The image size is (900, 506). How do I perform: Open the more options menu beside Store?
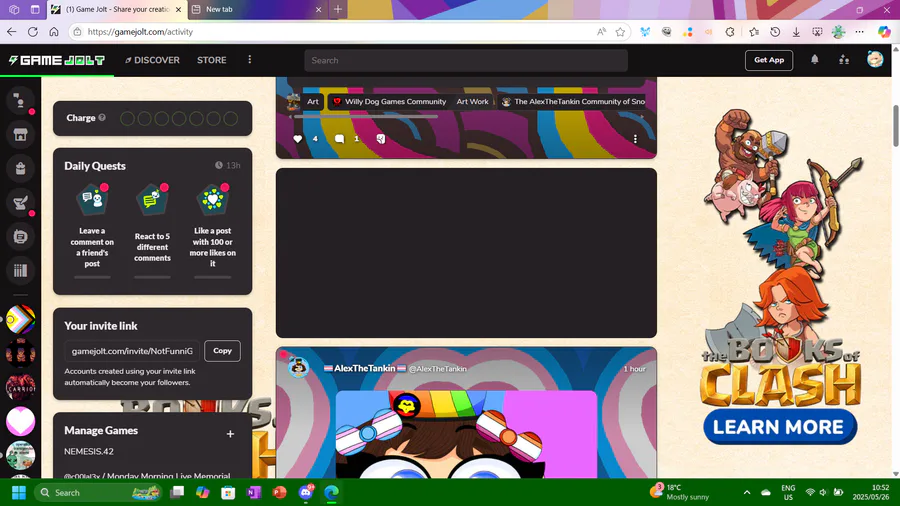click(x=250, y=60)
